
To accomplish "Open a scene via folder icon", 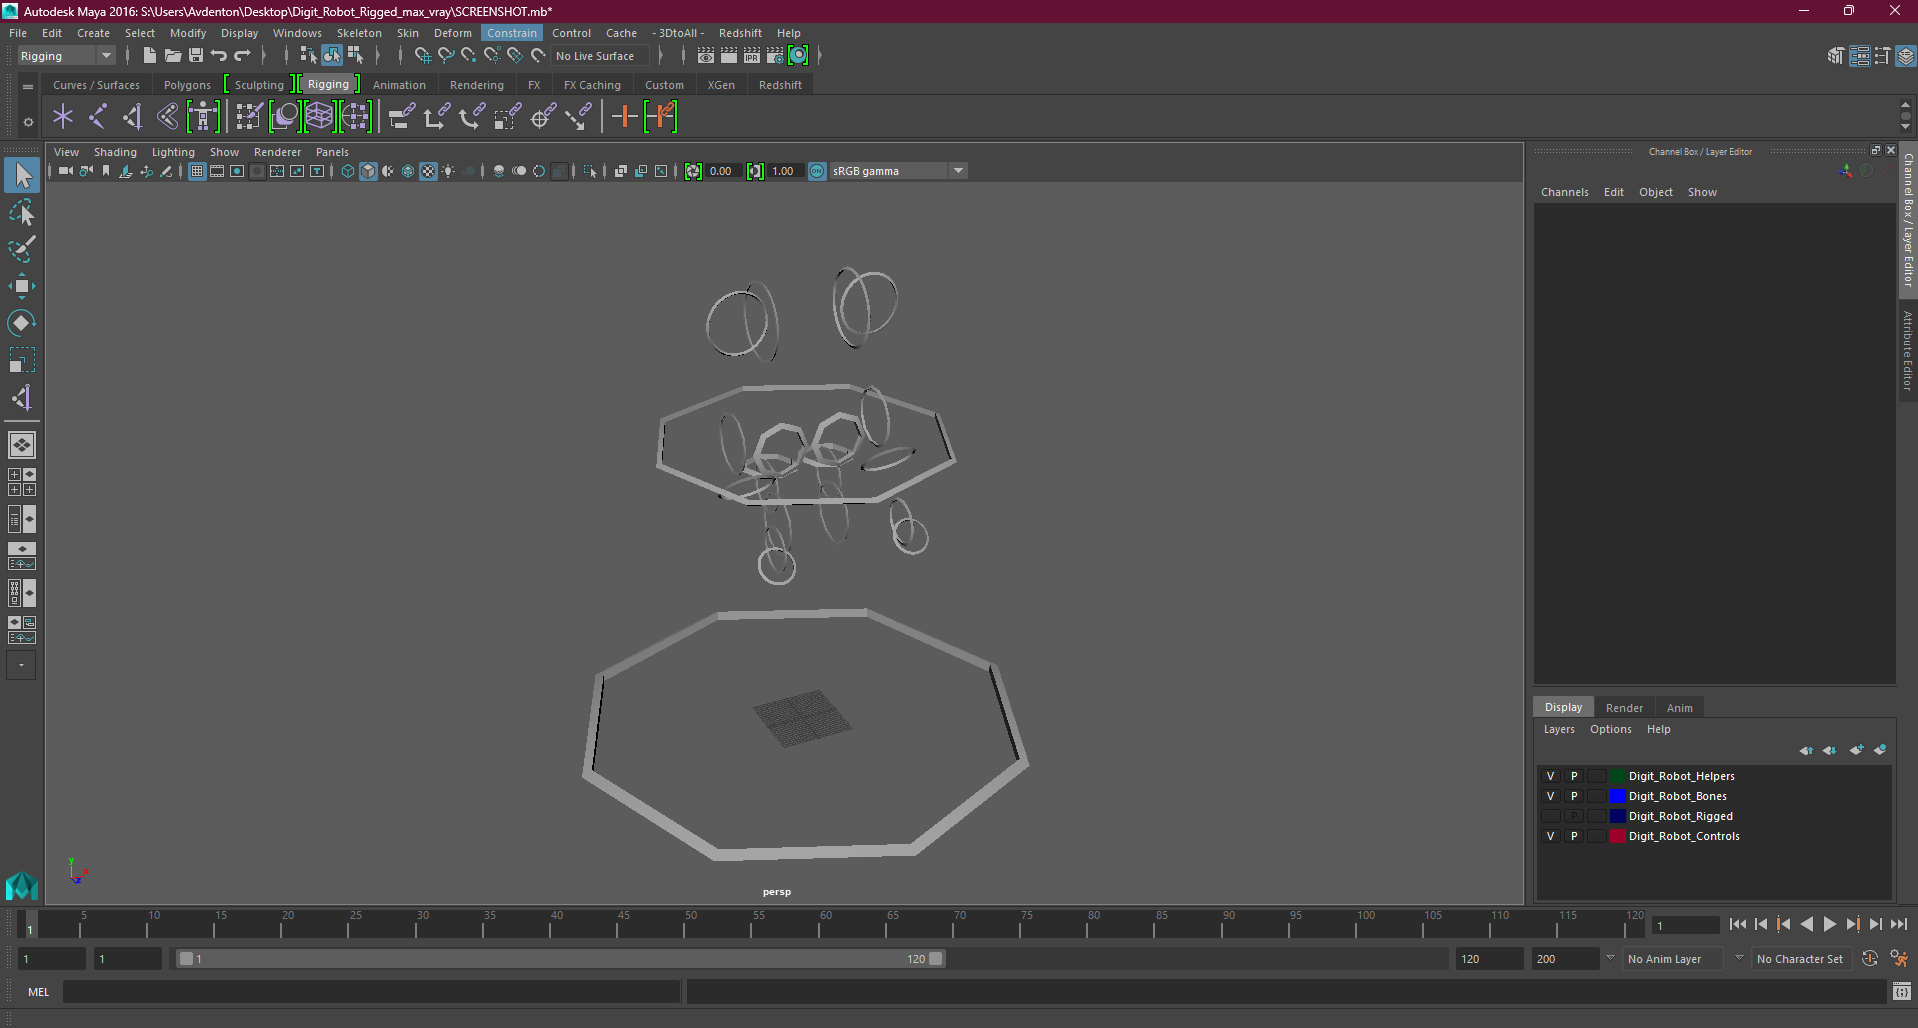I will click(x=173, y=56).
